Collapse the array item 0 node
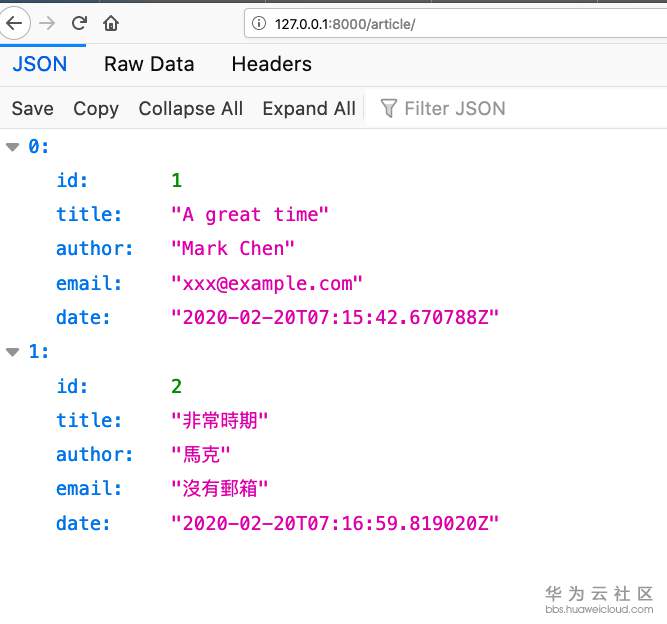Screen dimensions: 667x624 click(x=13, y=147)
